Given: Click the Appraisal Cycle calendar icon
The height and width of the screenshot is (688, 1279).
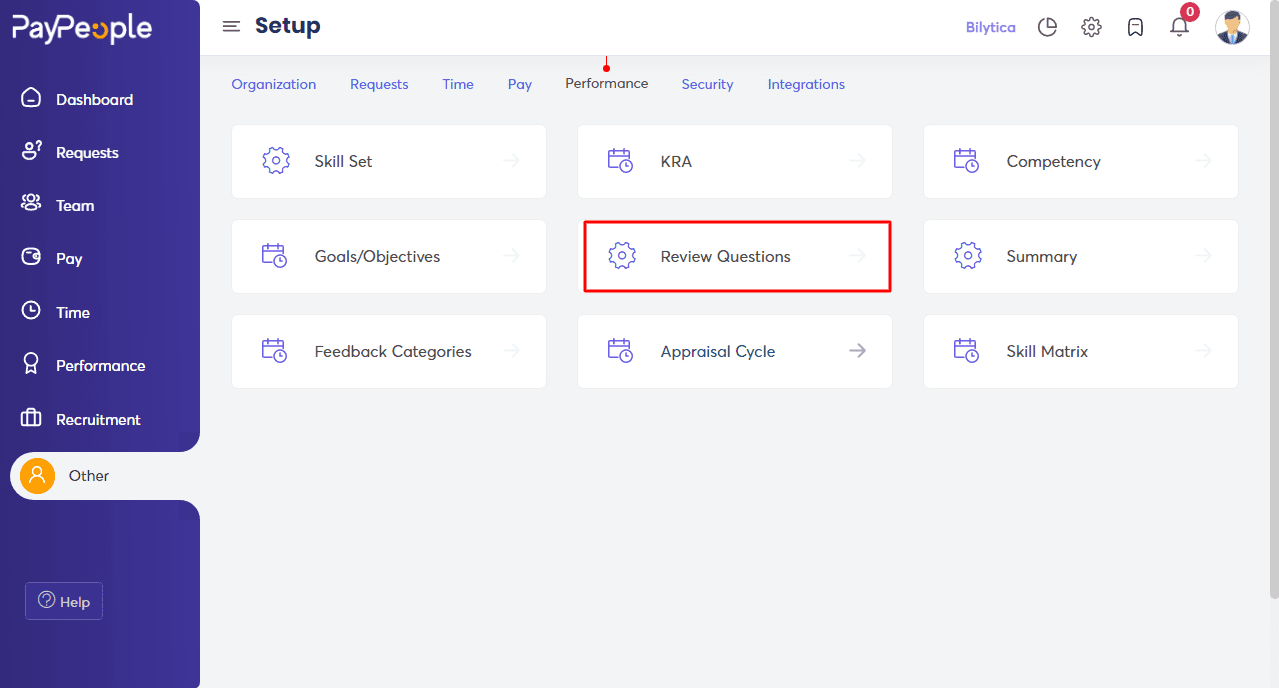Looking at the screenshot, I should tap(621, 351).
